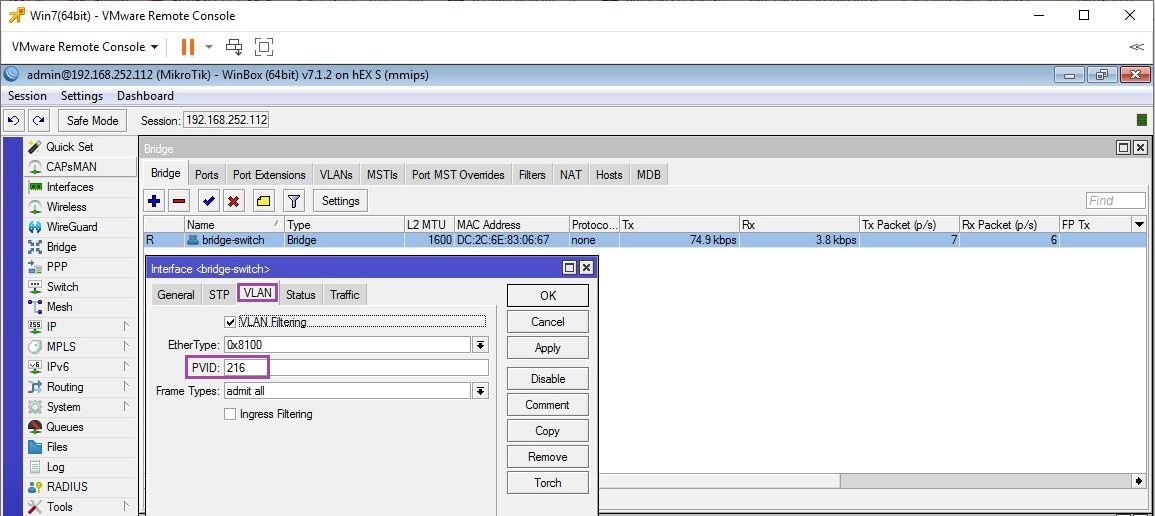Viewport: 1155px width, 516px height.
Task: Open Interfaces from sidebar
Action: [70, 187]
